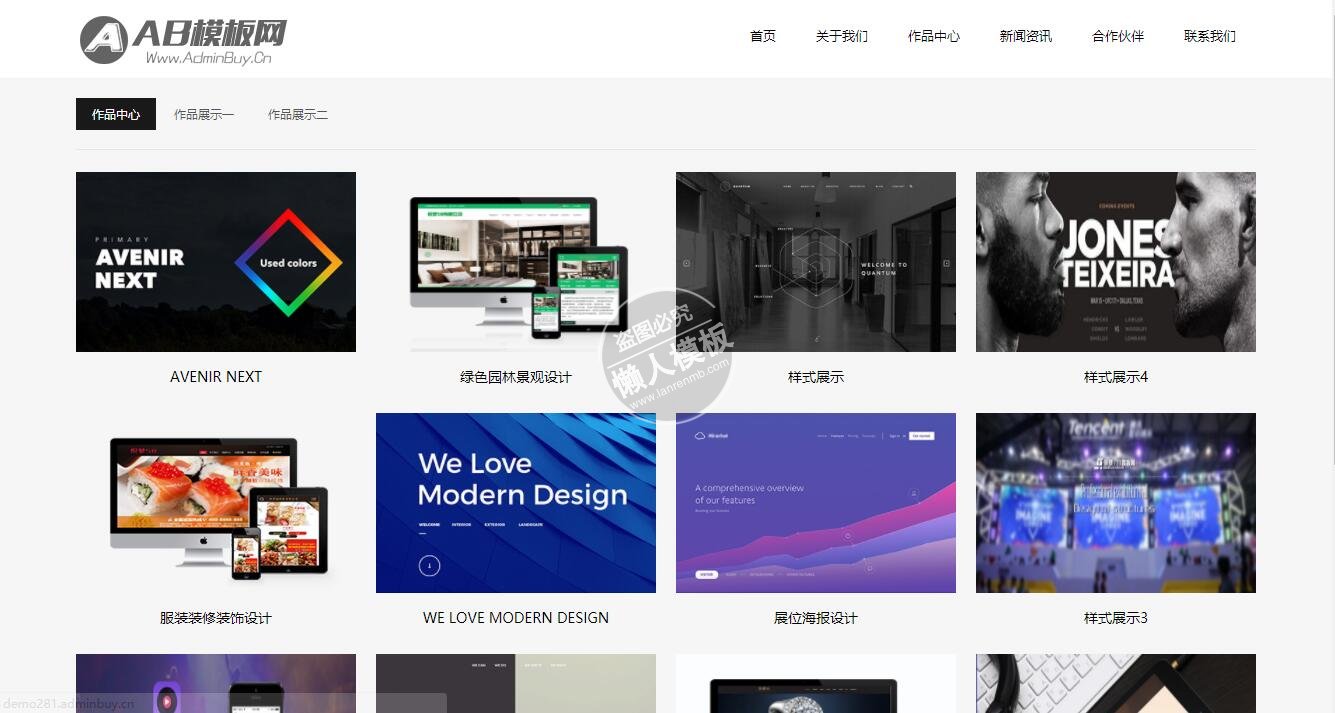Screen dimensions: 1335x713
Task: Go to 关于我们 in the top navigation
Action: [x=841, y=36]
